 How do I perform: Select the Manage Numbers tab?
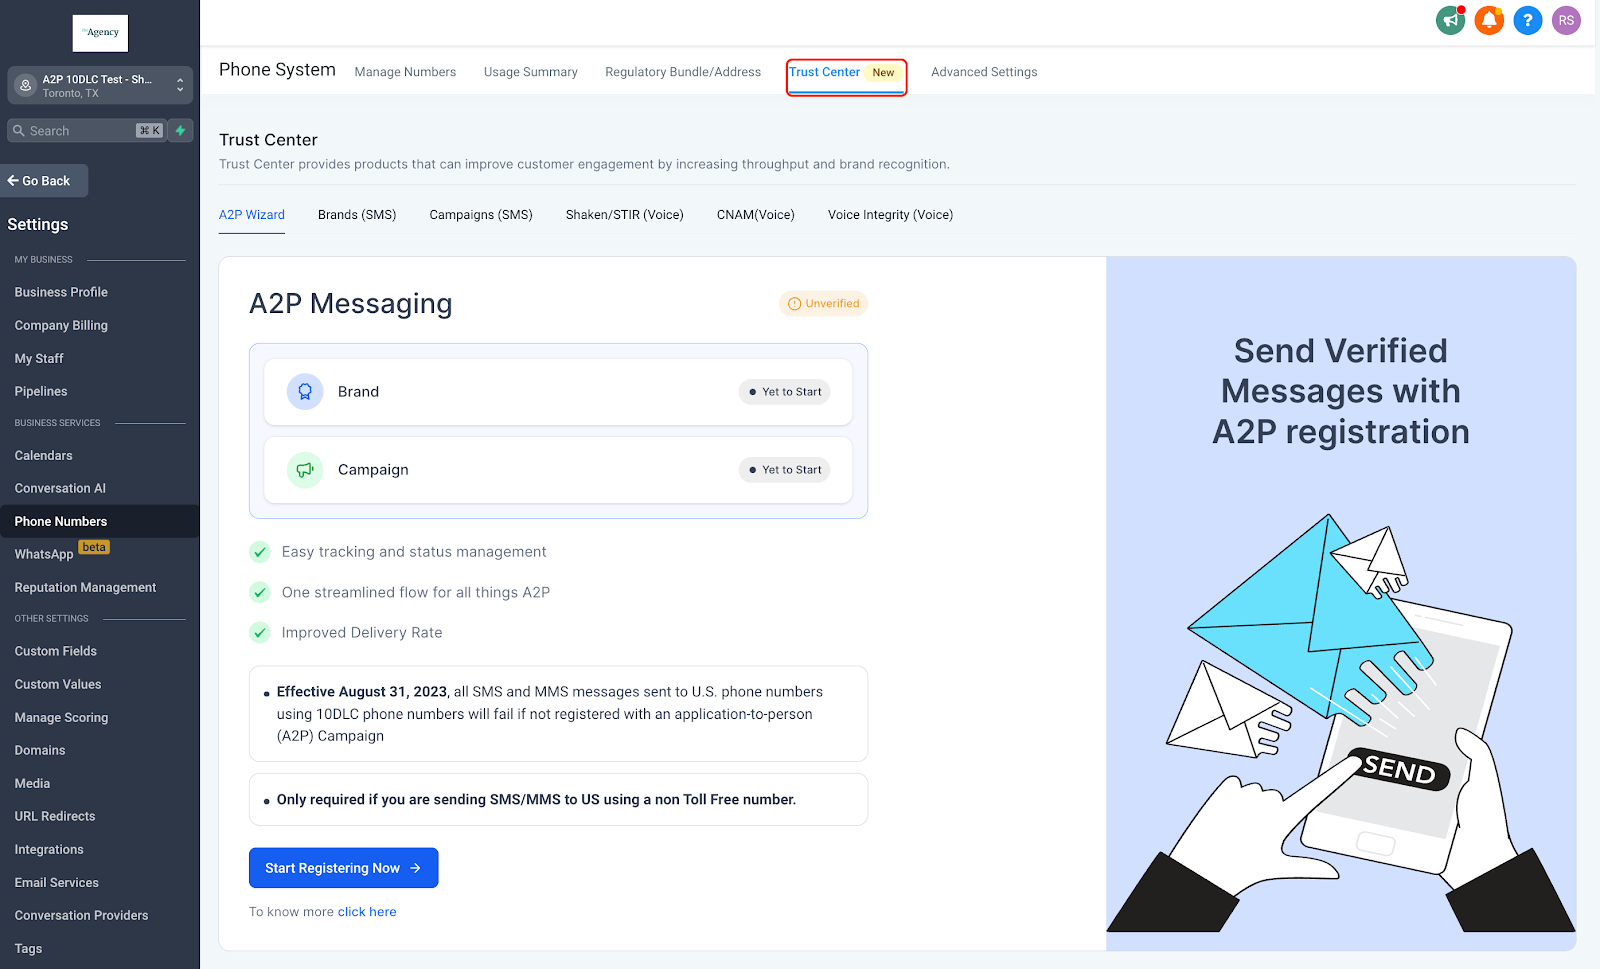[405, 72]
